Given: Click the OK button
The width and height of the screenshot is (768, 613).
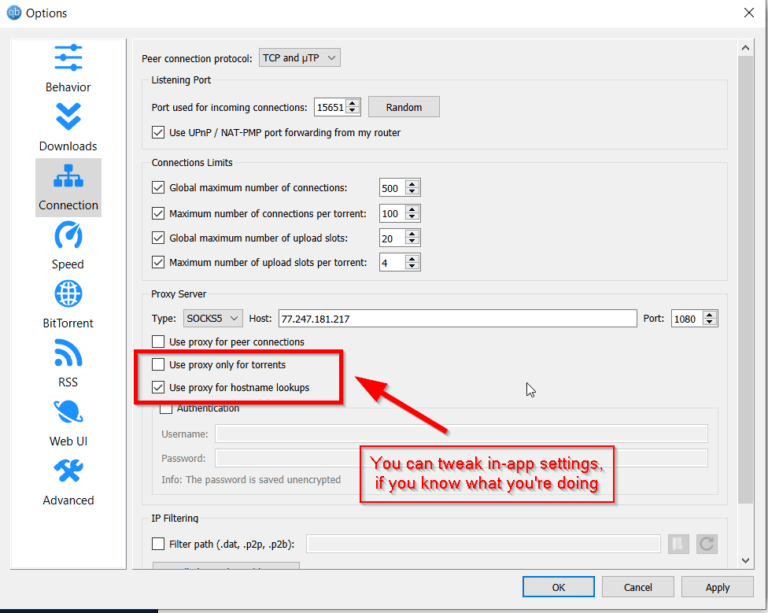Looking at the screenshot, I should (558, 587).
